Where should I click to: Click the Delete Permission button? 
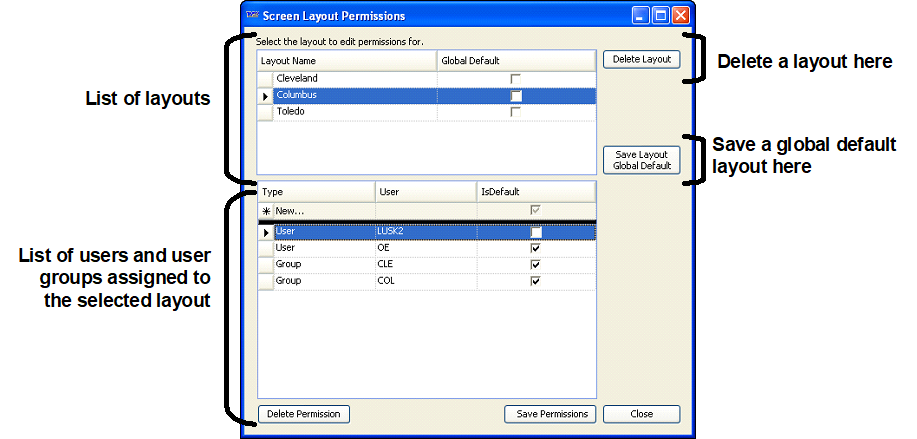click(x=304, y=414)
